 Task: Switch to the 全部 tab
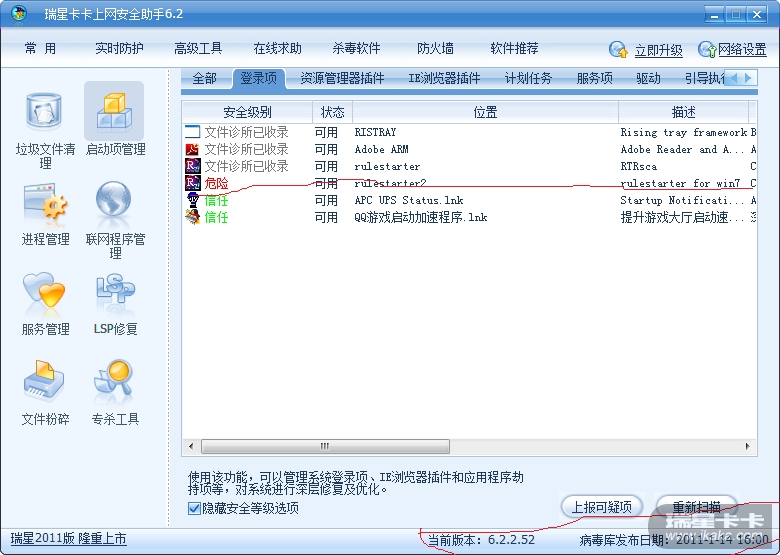pyautogui.click(x=204, y=78)
